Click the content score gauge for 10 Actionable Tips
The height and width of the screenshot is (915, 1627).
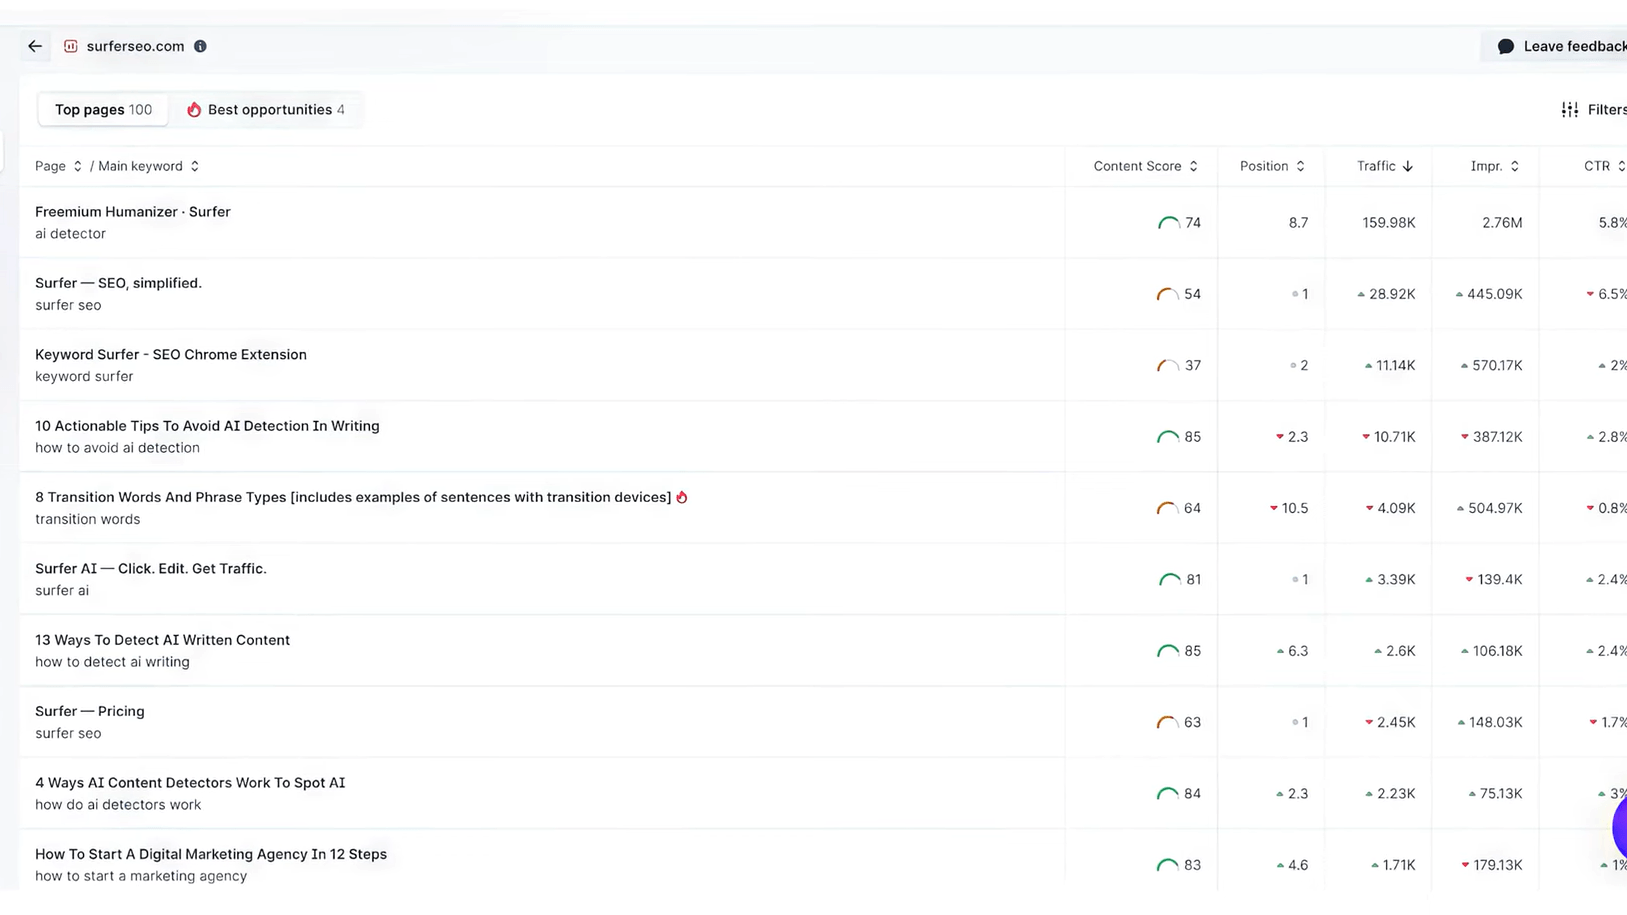[x=1167, y=437]
